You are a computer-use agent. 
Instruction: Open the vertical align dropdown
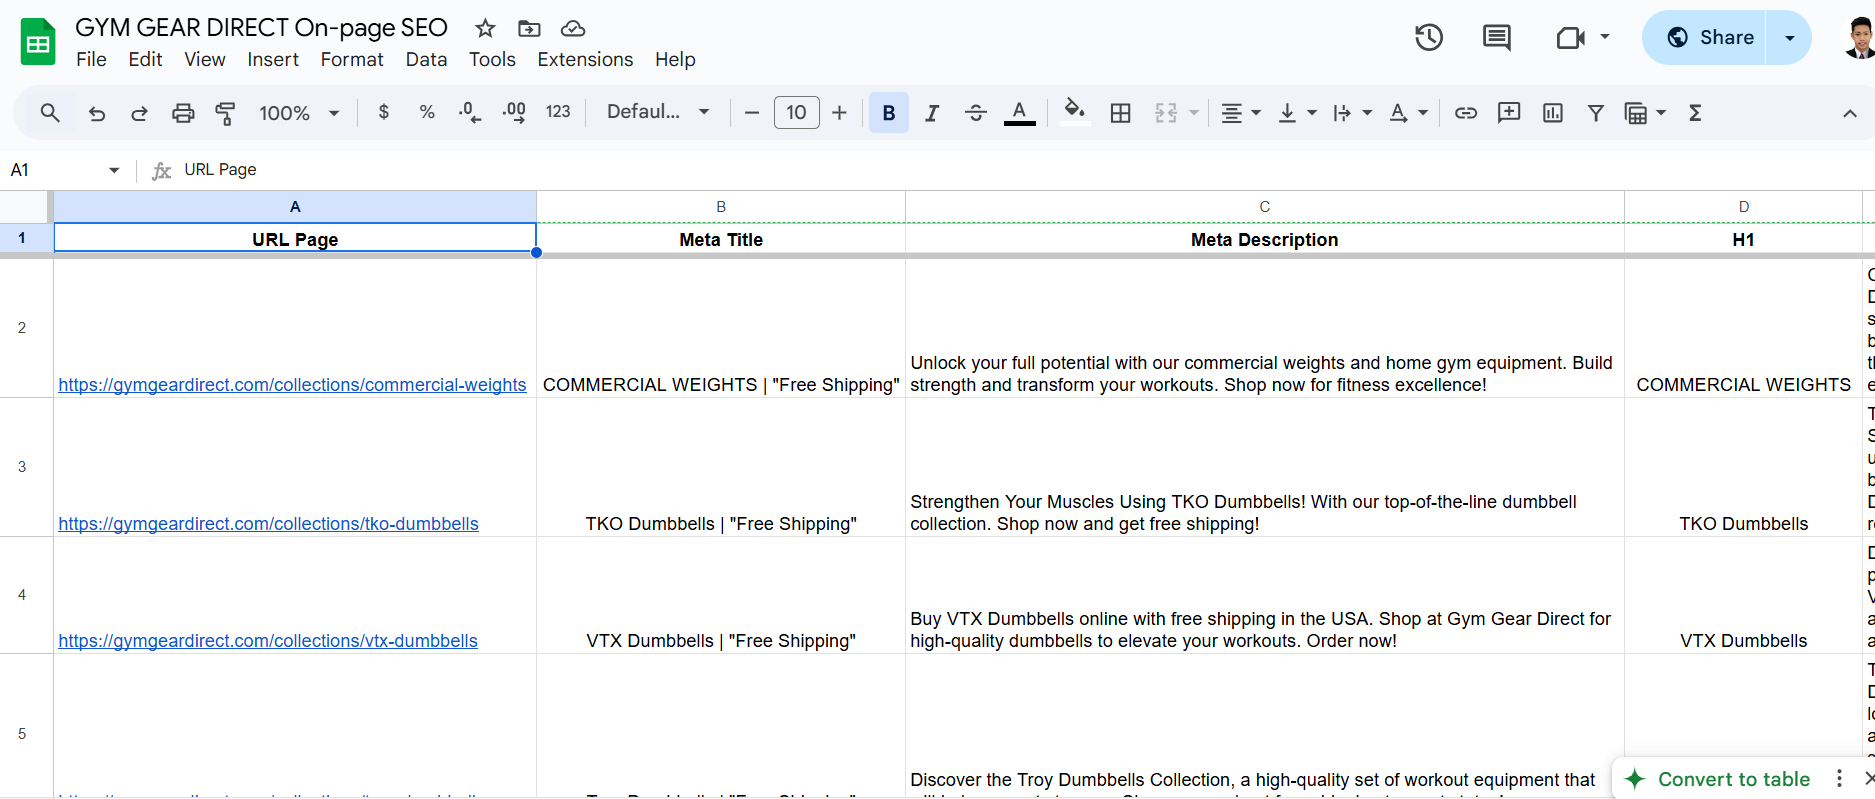pos(1297,113)
